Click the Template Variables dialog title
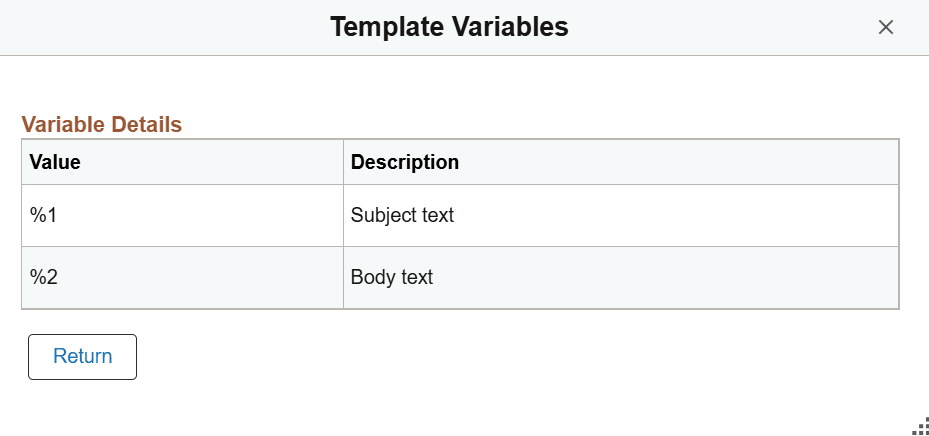The image size is (929, 436). click(x=449, y=27)
